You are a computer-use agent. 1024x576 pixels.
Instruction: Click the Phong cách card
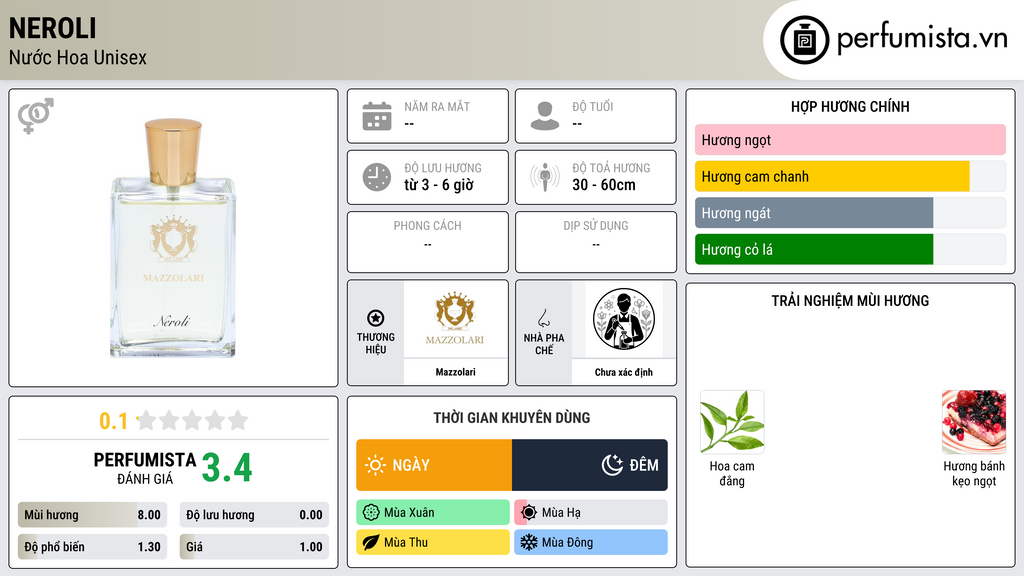coord(428,242)
